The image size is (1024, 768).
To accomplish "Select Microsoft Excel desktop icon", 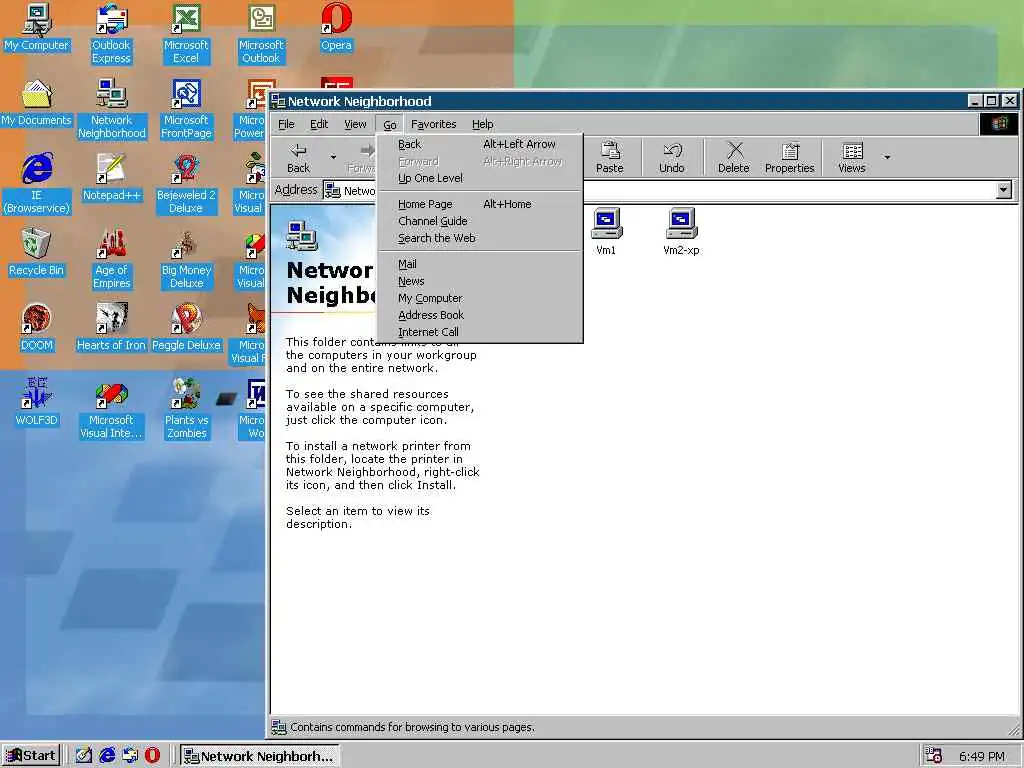I will click(186, 34).
